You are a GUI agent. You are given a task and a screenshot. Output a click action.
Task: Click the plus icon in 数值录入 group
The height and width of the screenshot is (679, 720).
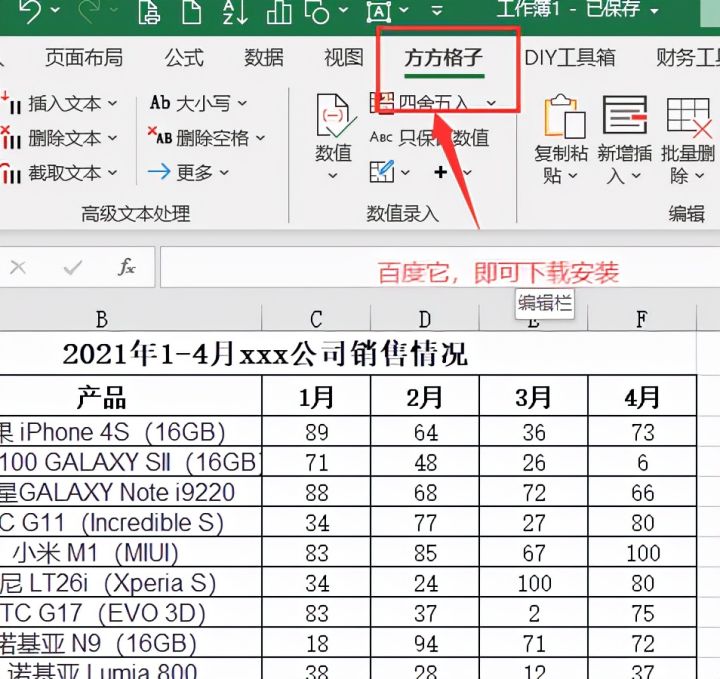tap(440, 172)
